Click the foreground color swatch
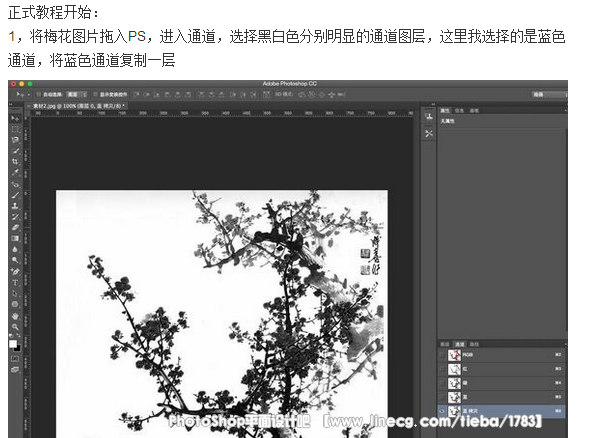This screenshot has width=592, height=438. tap(13, 344)
